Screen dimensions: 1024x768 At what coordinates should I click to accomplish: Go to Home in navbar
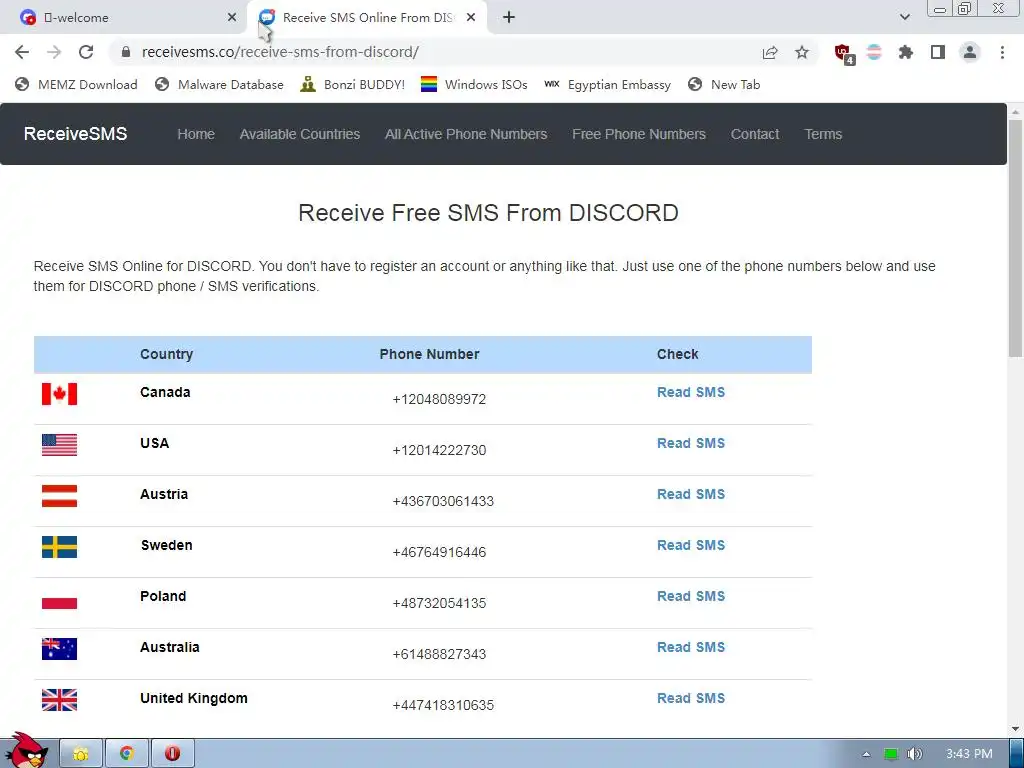pyautogui.click(x=196, y=134)
